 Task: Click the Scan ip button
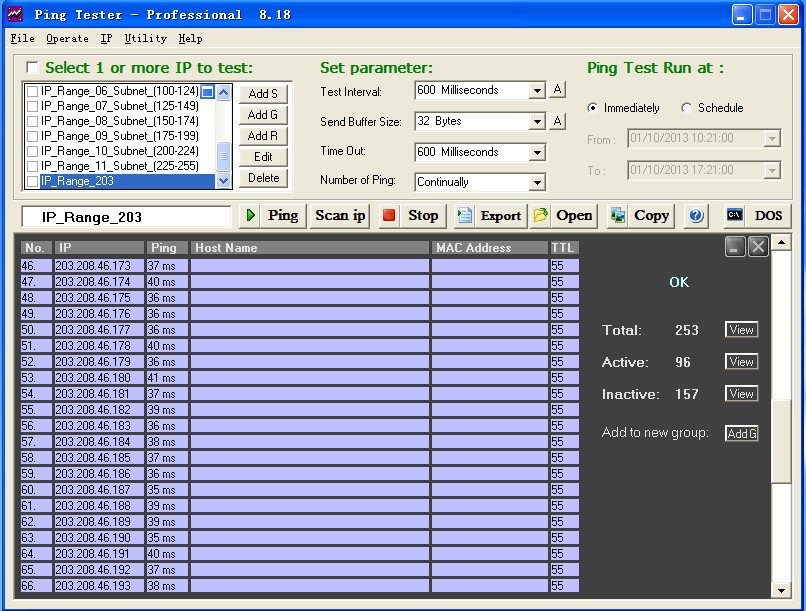click(x=341, y=216)
